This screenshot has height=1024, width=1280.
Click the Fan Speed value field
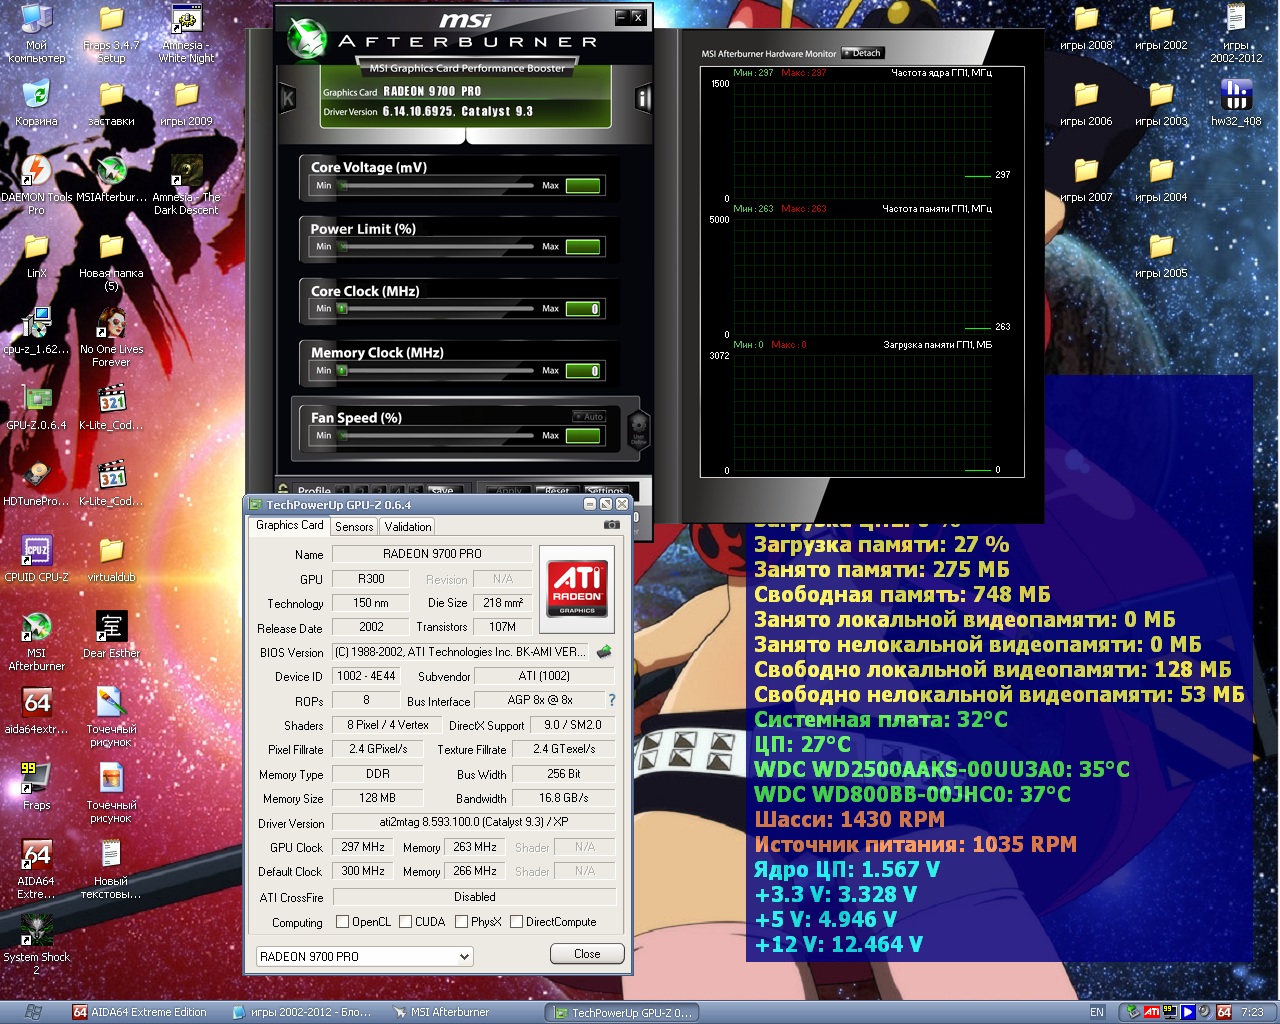pyautogui.click(x=583, y=436)
